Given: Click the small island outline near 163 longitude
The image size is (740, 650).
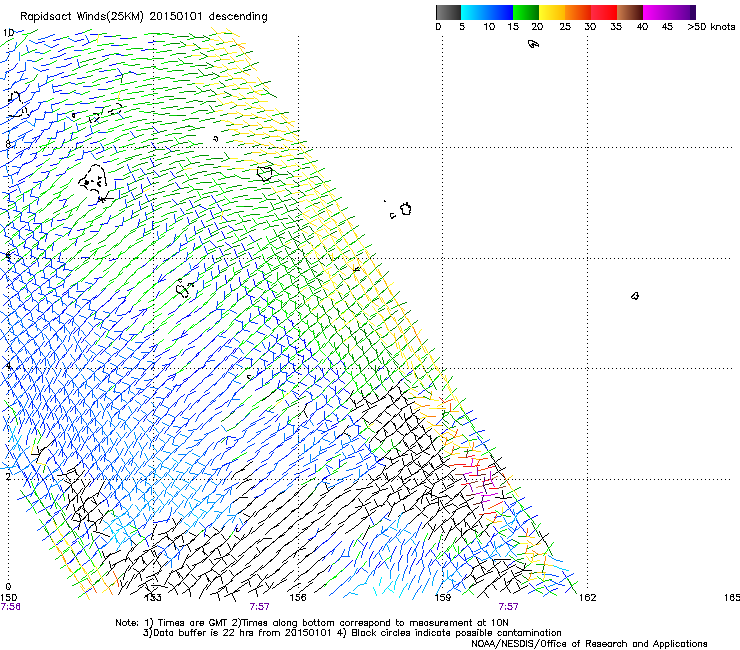Looking at the screenshot, I should (x=635, y=296).
